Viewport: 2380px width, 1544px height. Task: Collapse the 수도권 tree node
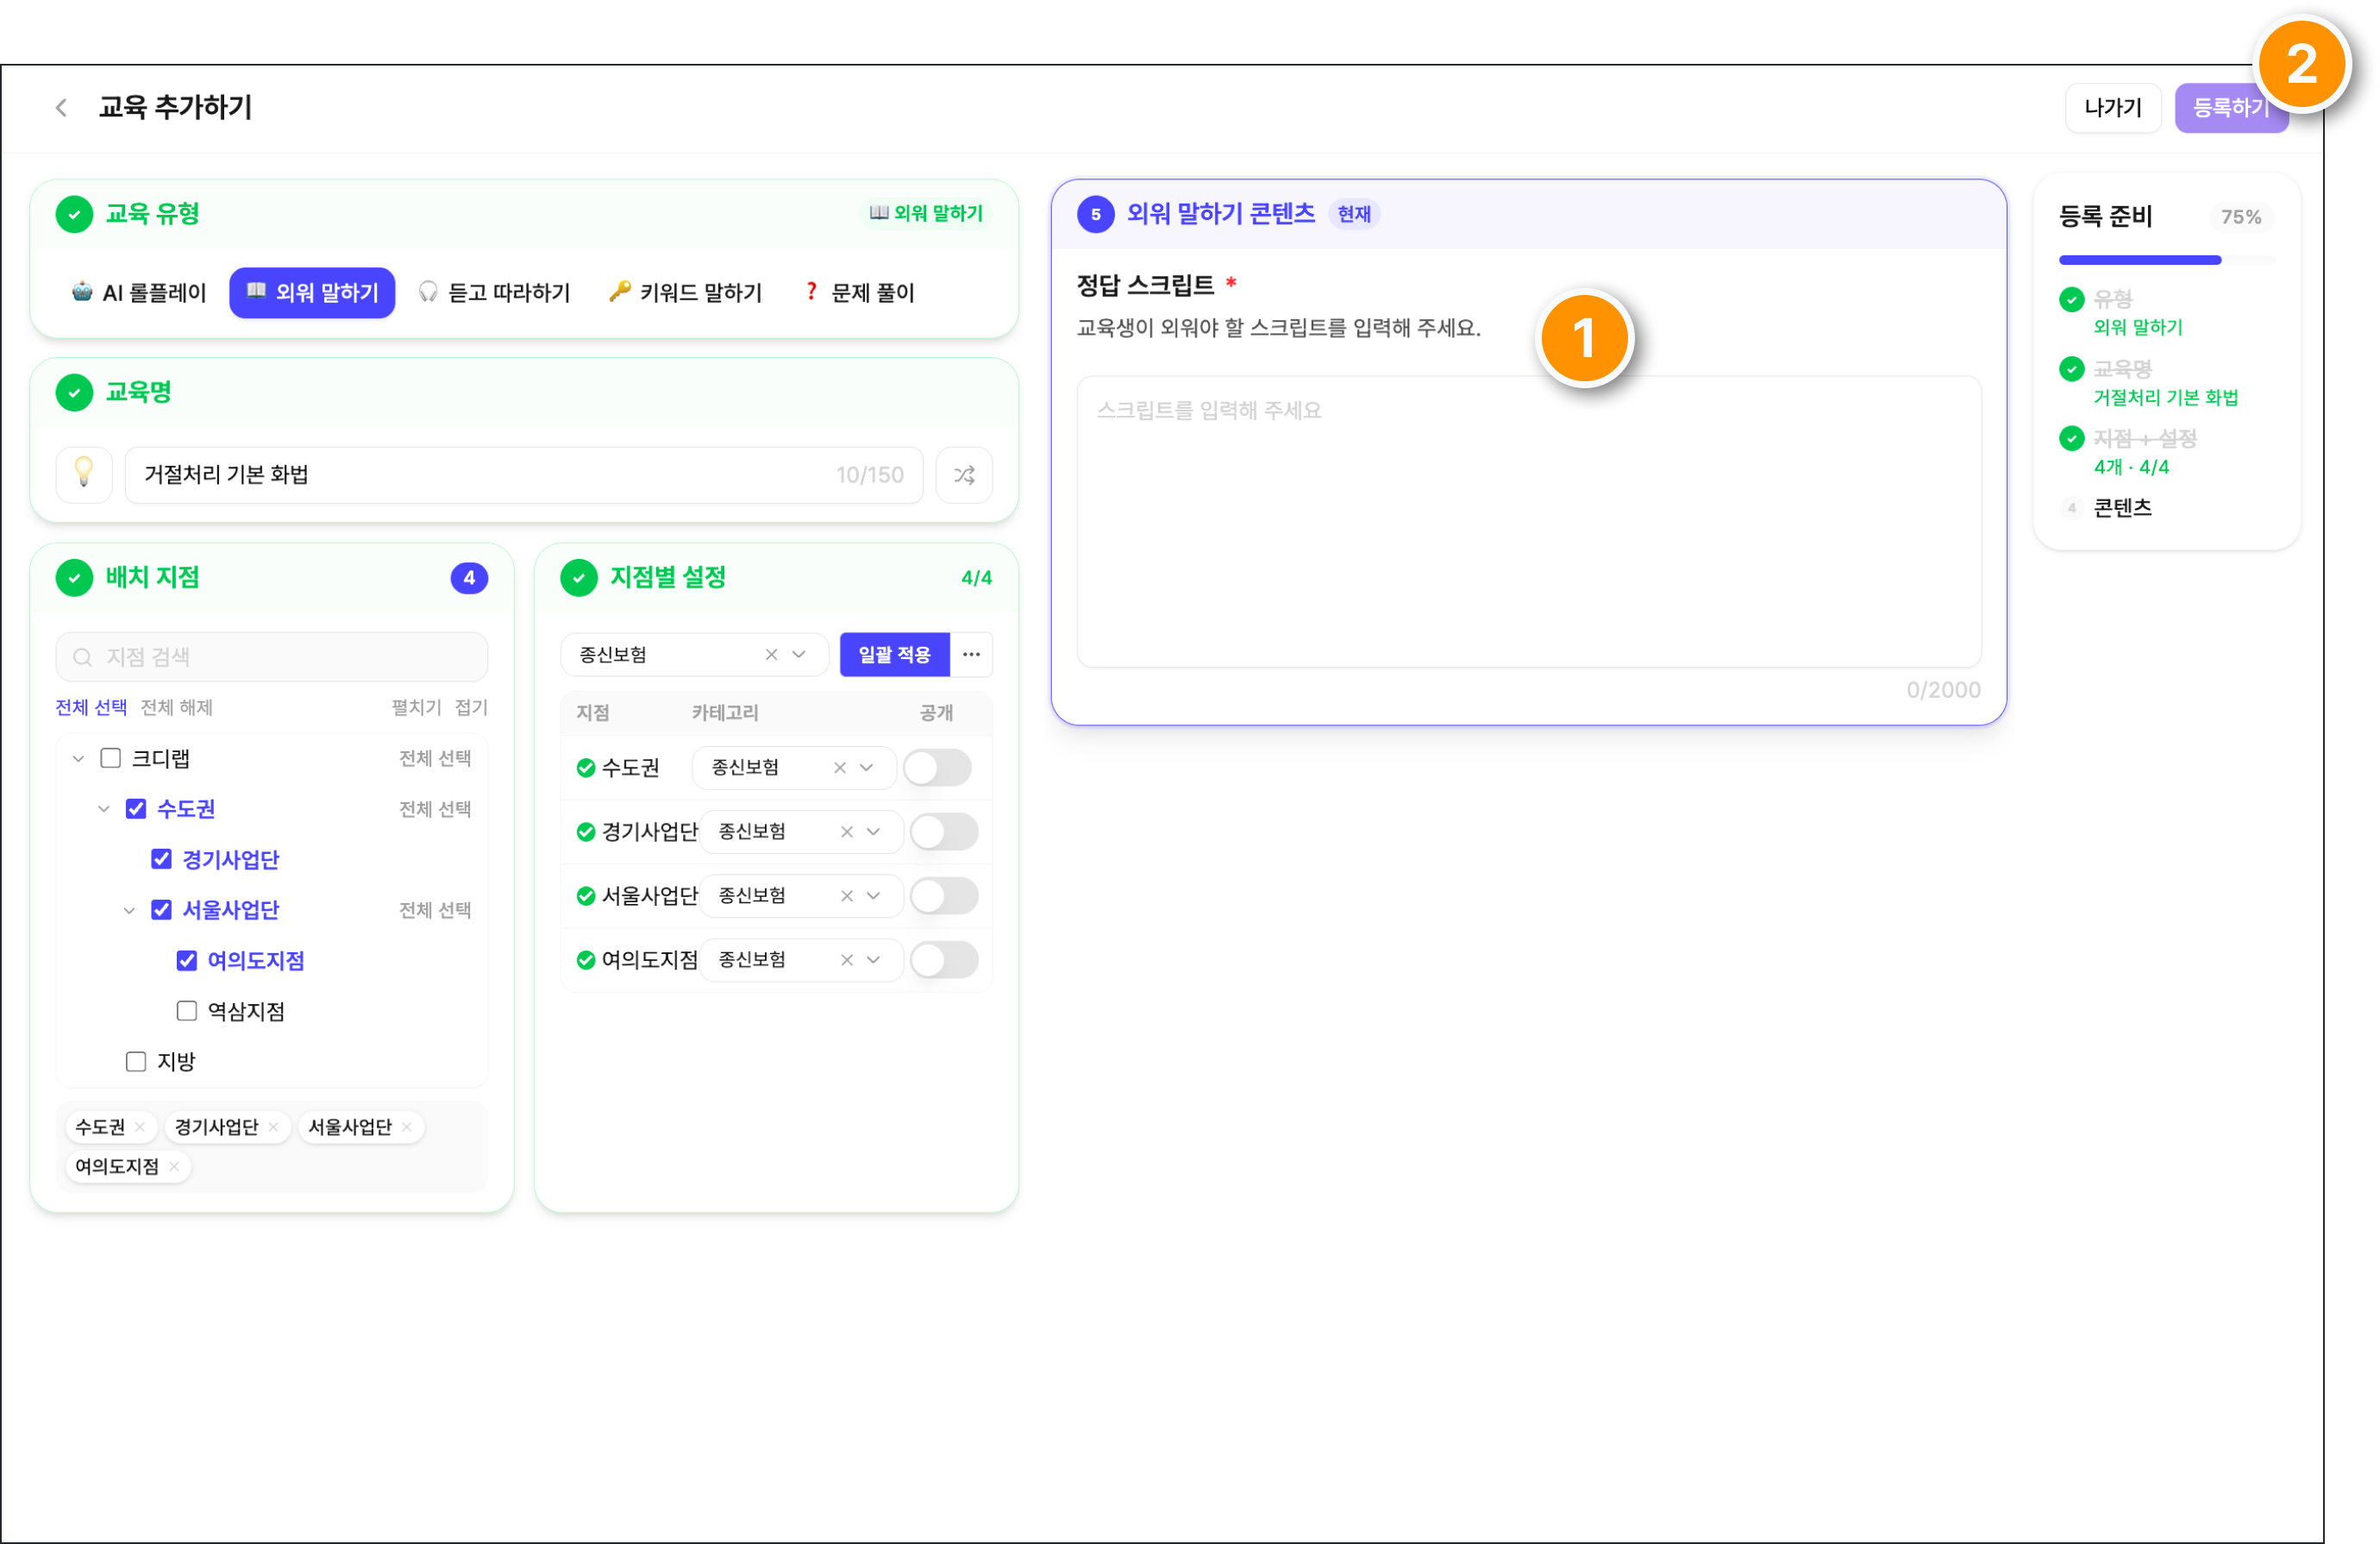coord(103,808)
